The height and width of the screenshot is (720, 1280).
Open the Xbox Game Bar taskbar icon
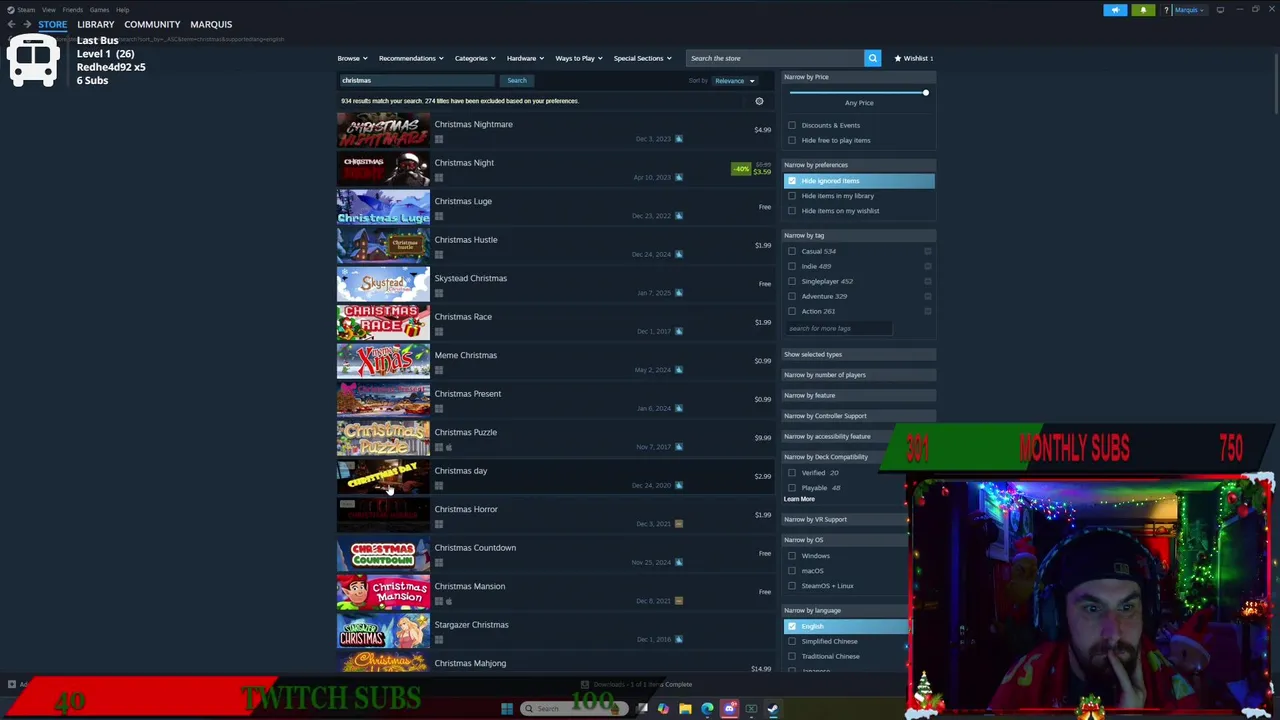tap(751, 709)
